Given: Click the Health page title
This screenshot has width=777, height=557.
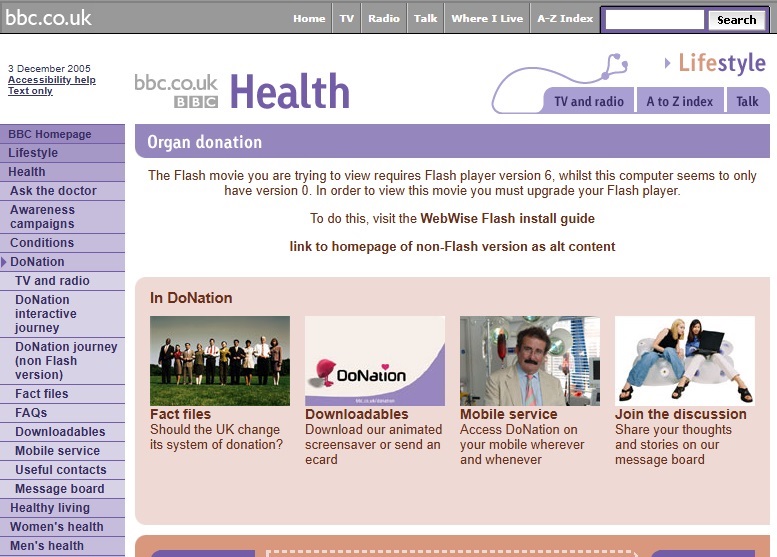Looking at the screenshot, I should pos(290,91).
